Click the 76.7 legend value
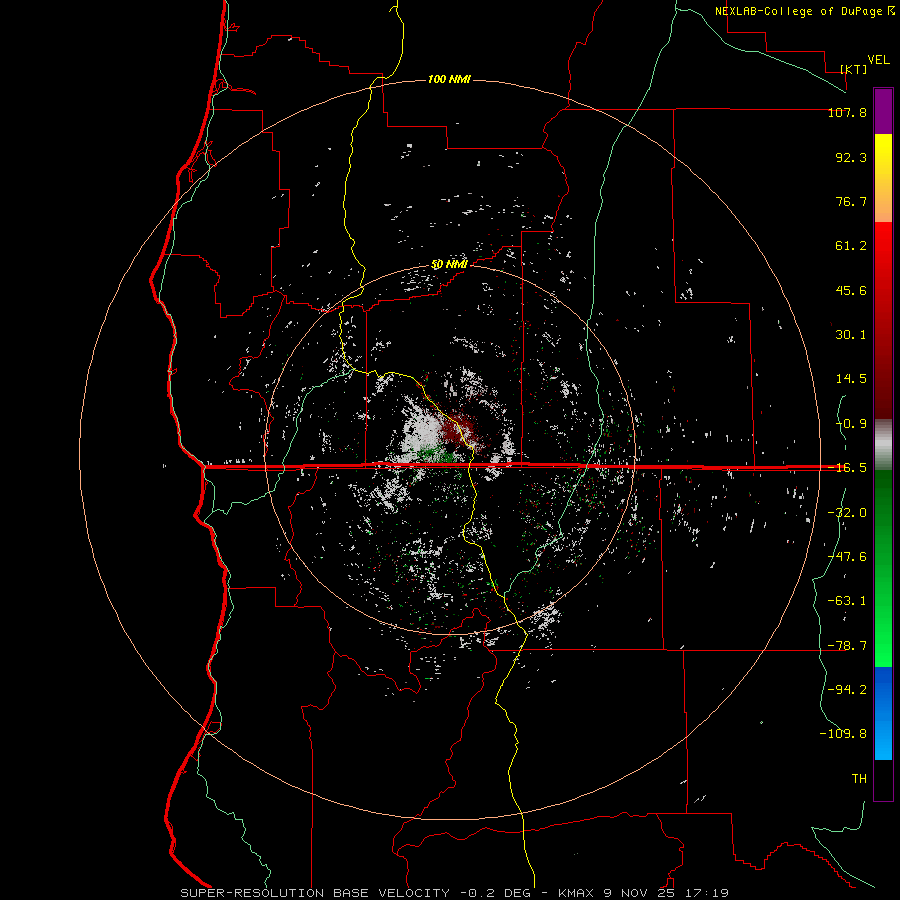Viewport: 900px width, 900px height. coord(851,201)
